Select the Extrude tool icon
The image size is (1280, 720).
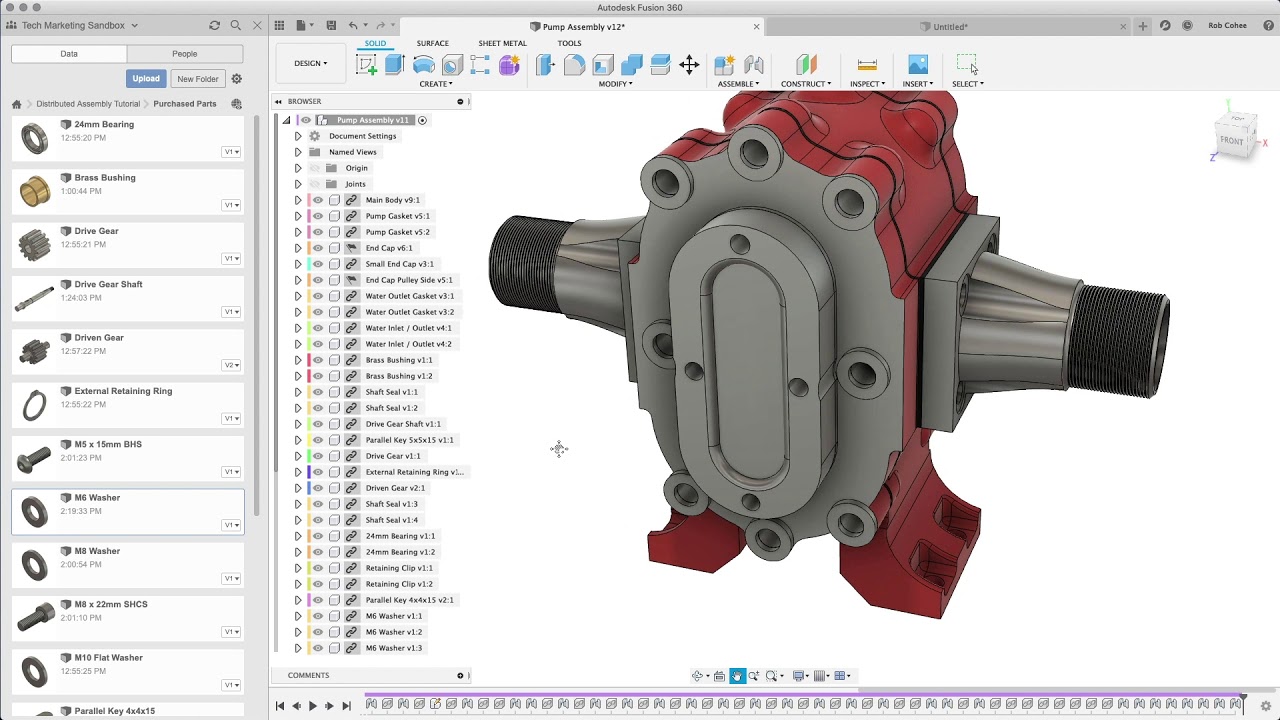click(x=395, y=65)
